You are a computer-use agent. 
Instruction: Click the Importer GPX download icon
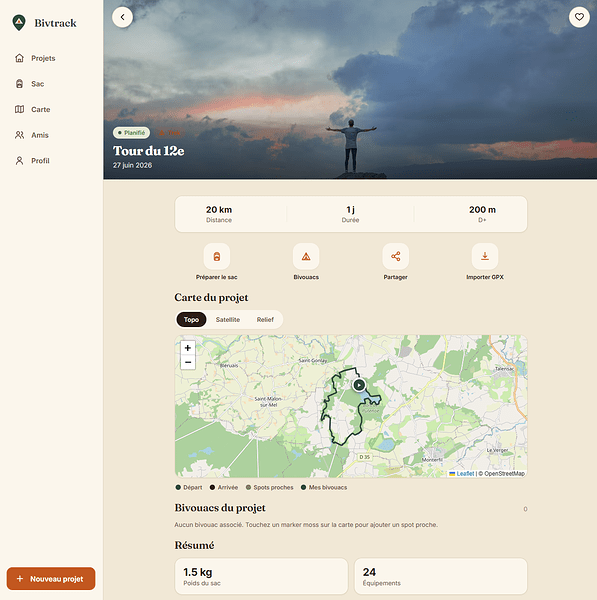coord(485,256)
